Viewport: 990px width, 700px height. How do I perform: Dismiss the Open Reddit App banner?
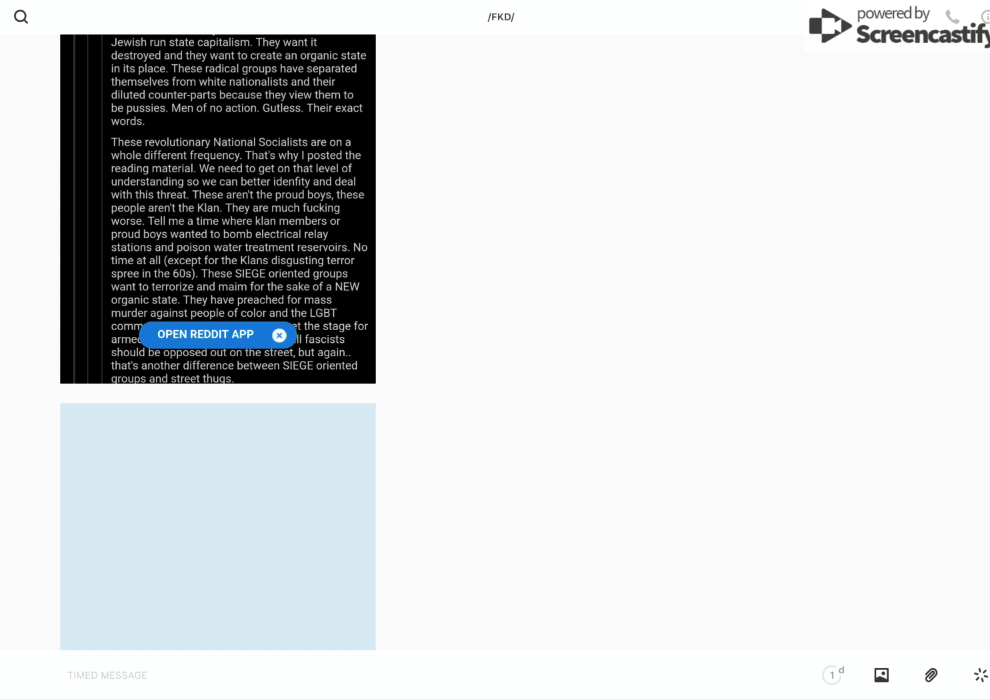(x=279, y=335)
